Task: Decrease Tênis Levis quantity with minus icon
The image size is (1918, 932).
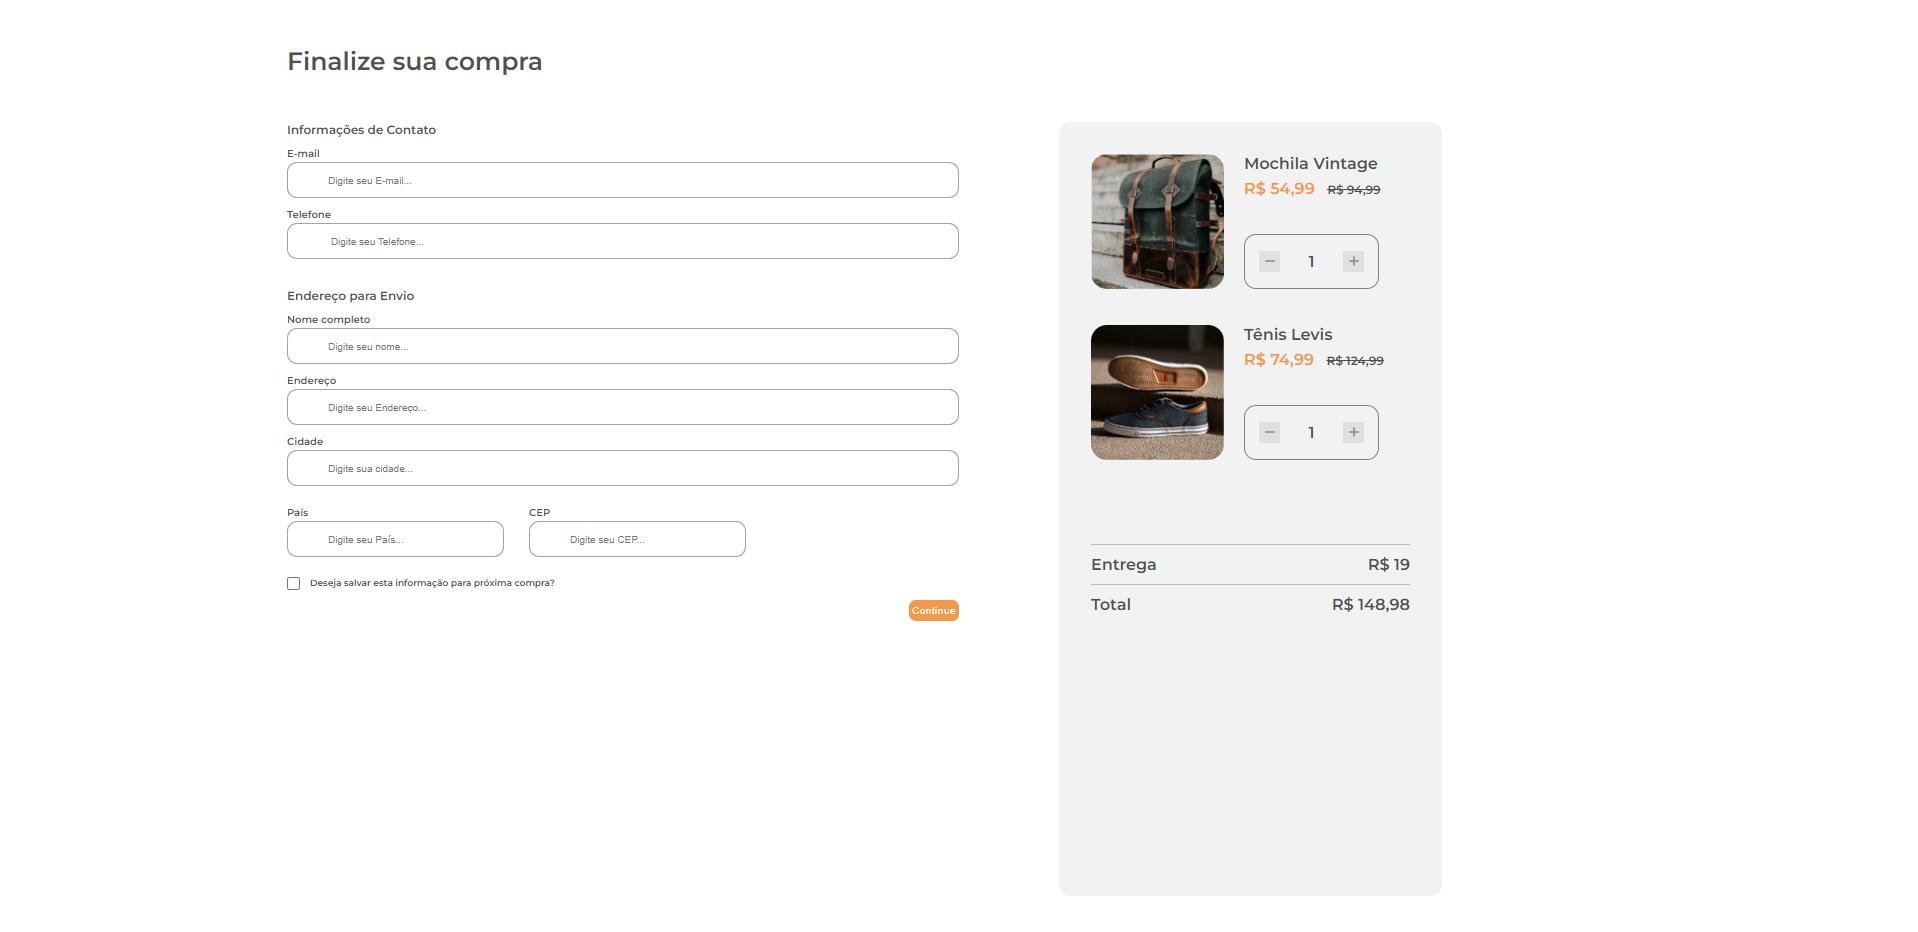Action: (x=1269, y=433)
